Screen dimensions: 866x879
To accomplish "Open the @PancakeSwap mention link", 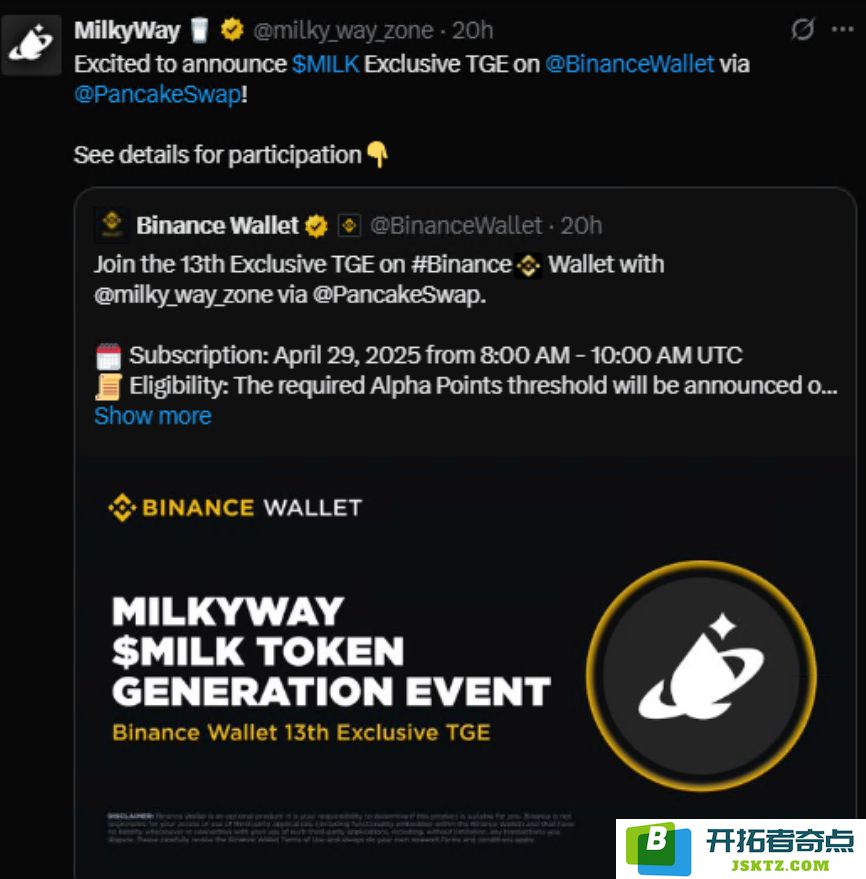I will [158, 94].
